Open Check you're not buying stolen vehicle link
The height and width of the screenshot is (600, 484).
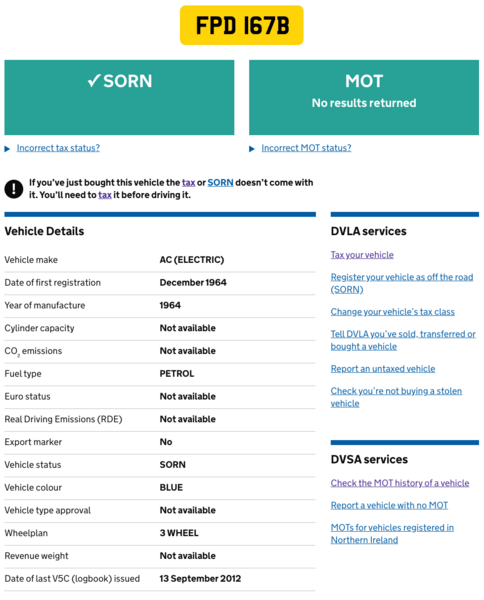click(x=396, y=397)
